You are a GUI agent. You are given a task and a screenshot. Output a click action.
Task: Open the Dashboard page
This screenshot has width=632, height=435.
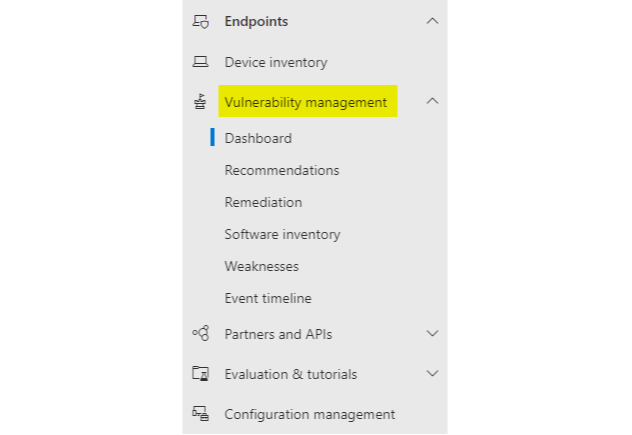pyautogui.click(x=258, y=138)
